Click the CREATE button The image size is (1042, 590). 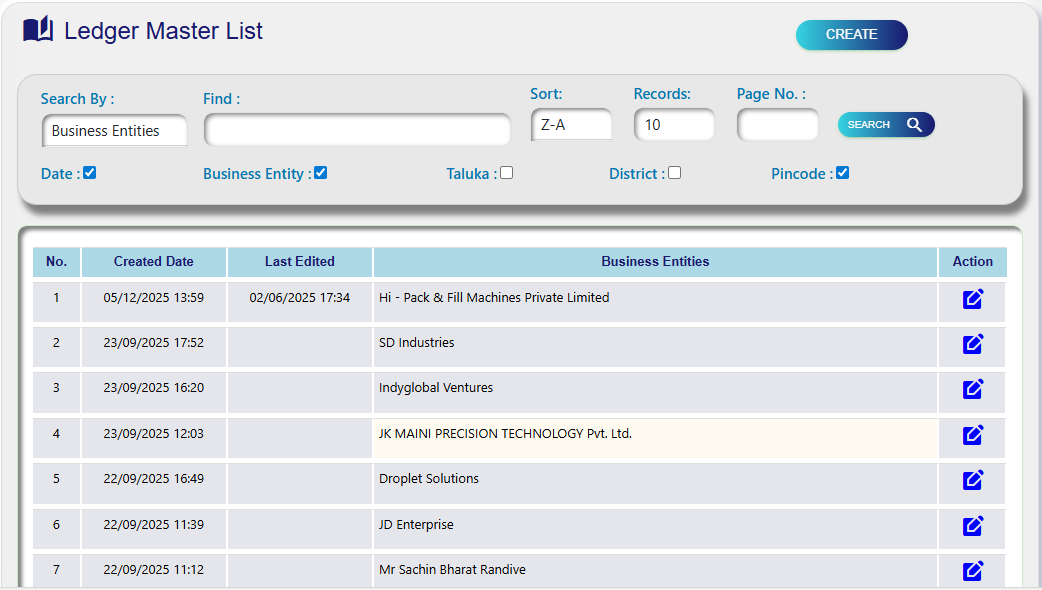click(851, 35)
